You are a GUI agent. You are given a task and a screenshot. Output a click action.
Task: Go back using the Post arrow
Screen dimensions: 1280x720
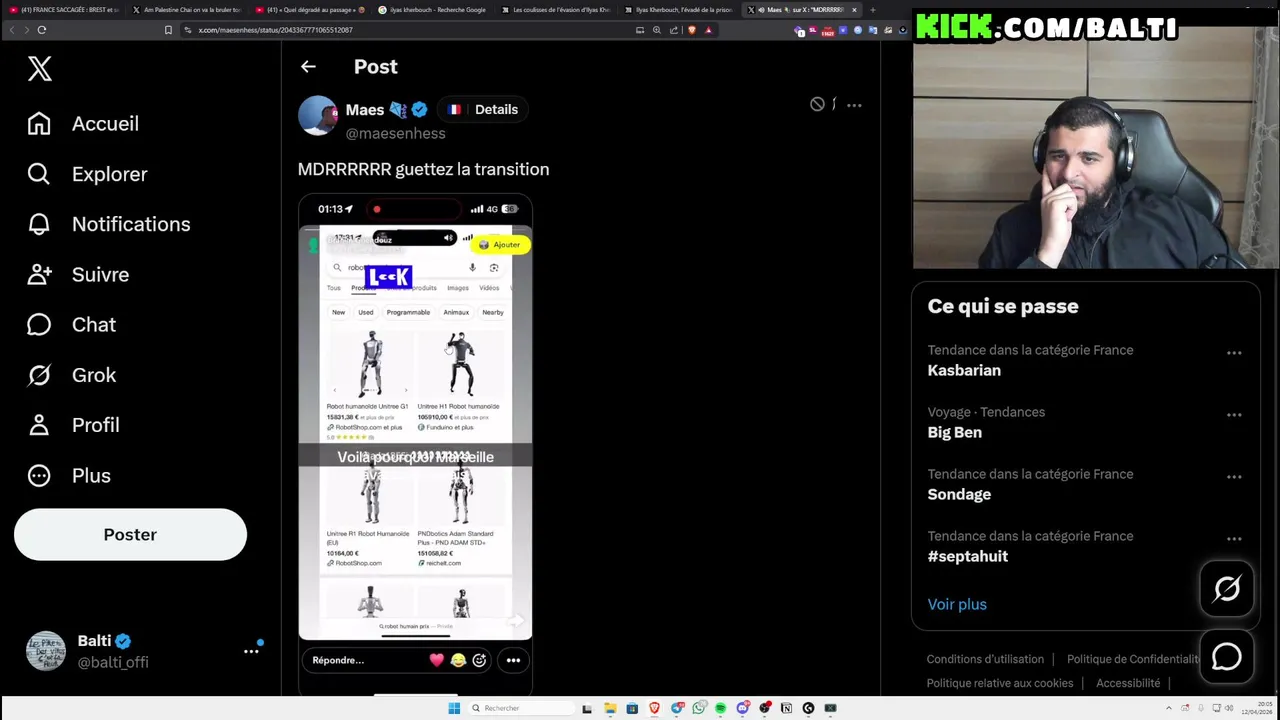point(308,67)
